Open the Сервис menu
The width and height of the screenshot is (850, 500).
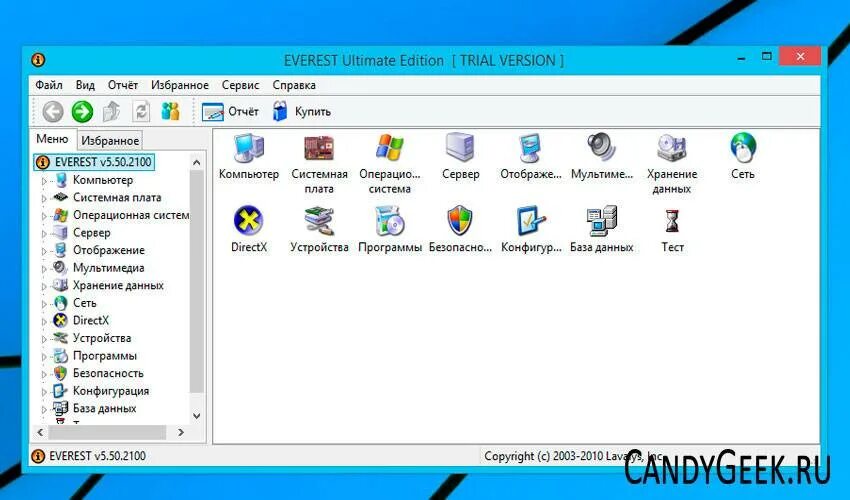[240, 85]
